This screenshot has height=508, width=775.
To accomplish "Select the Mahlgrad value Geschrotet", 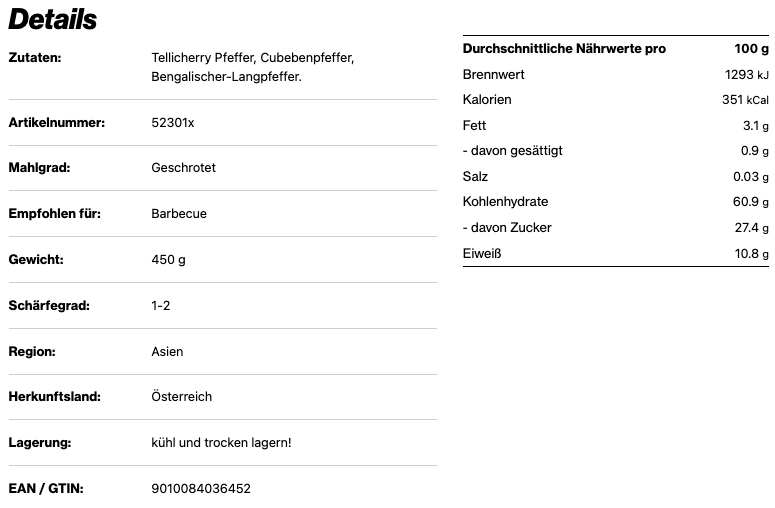I will pos(183,168).
